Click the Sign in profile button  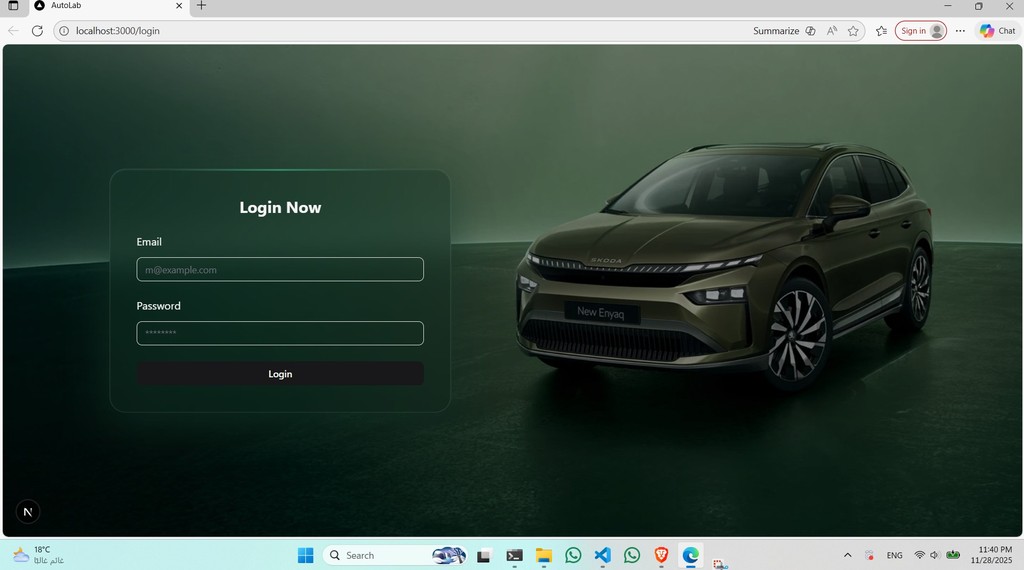[x=920, y=31]
